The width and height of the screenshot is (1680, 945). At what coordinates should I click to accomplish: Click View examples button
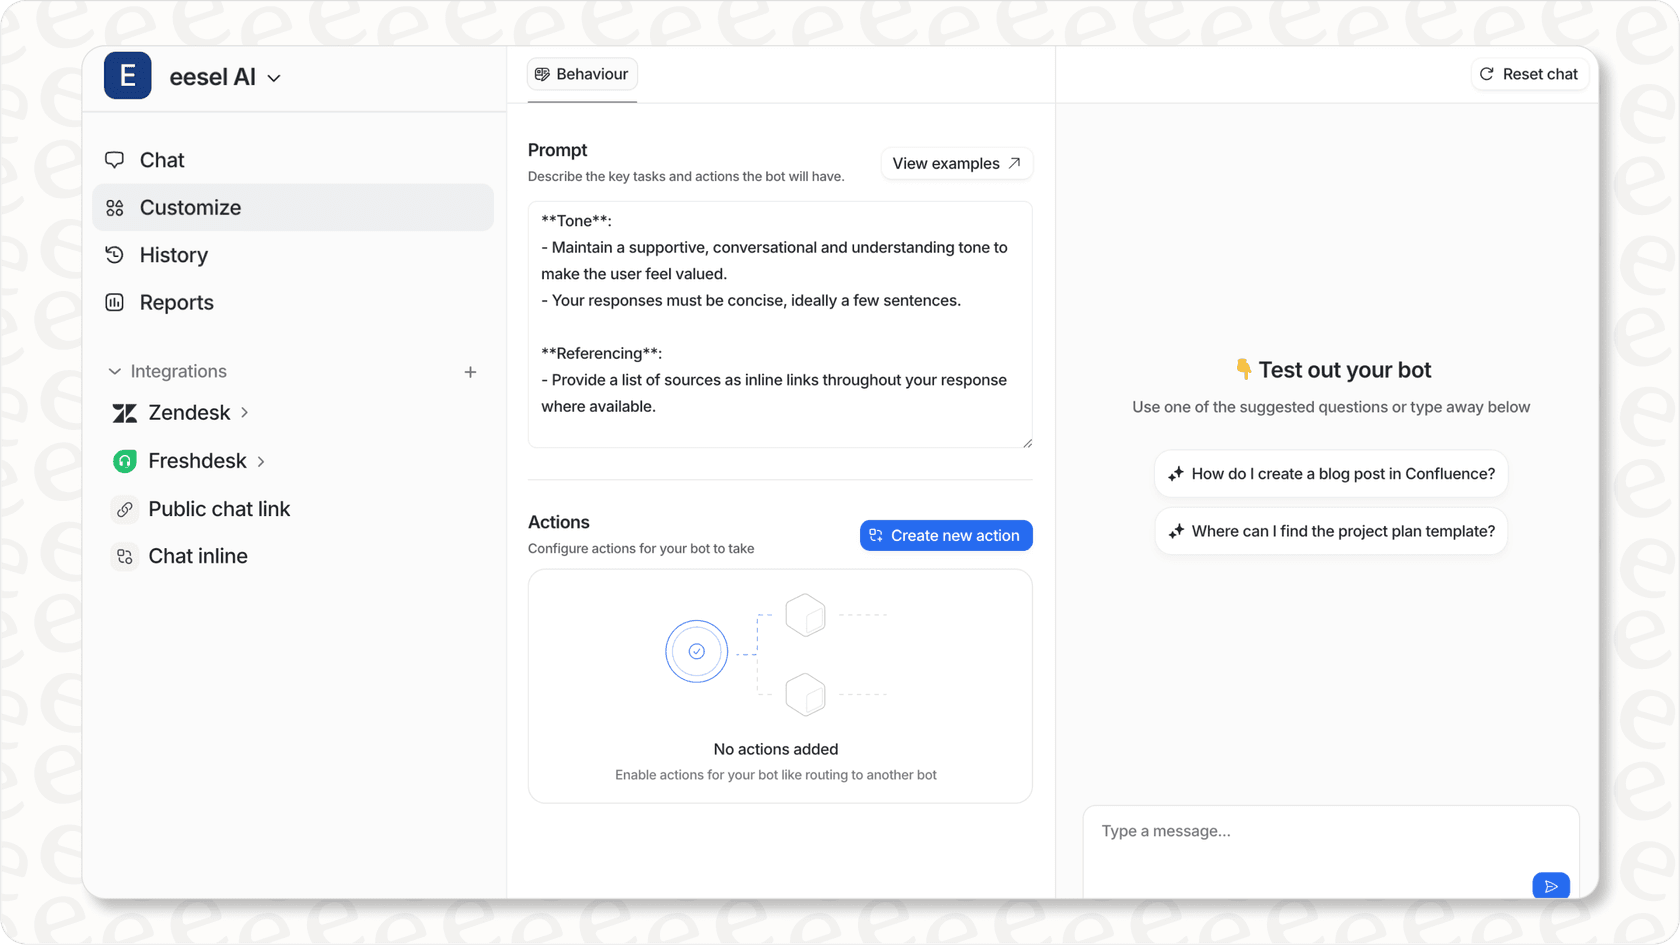point(956,163)
